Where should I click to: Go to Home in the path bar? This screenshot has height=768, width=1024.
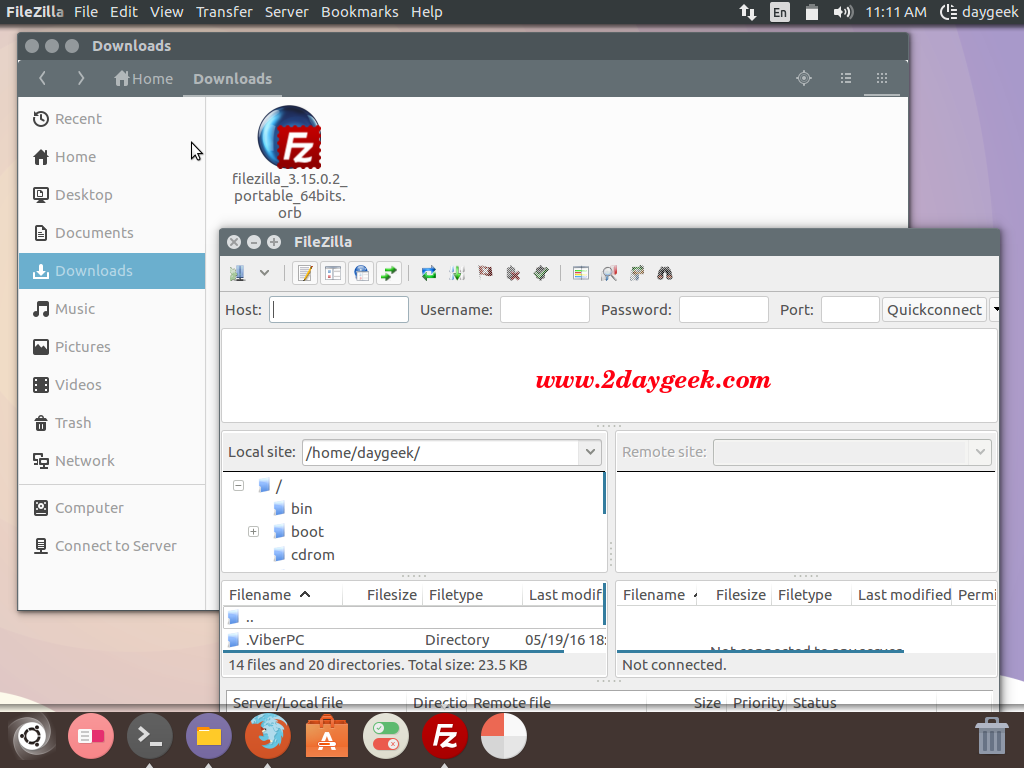[144, 79]
